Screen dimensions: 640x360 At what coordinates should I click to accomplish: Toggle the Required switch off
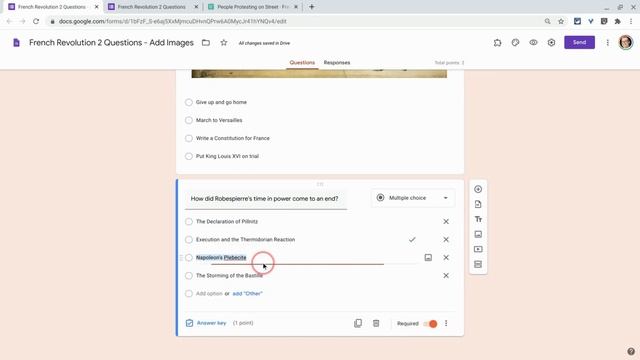tap(430, 324)
